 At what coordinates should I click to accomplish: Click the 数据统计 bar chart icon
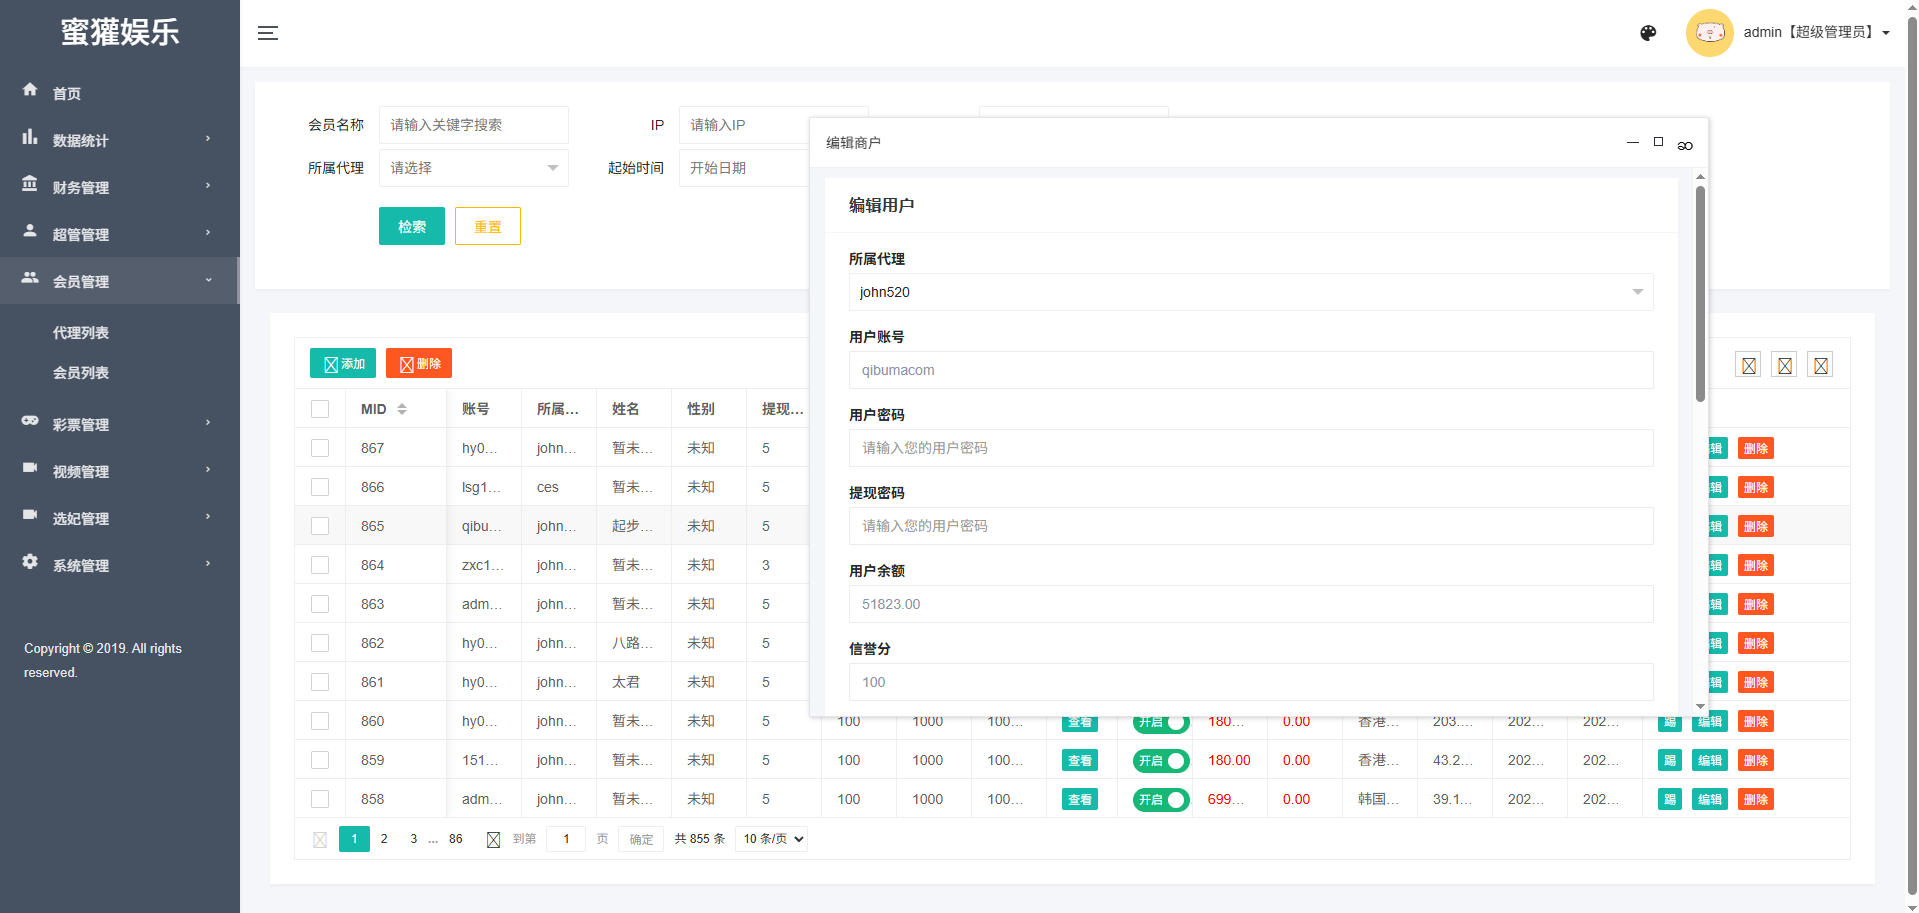click(x=30, y=137)
